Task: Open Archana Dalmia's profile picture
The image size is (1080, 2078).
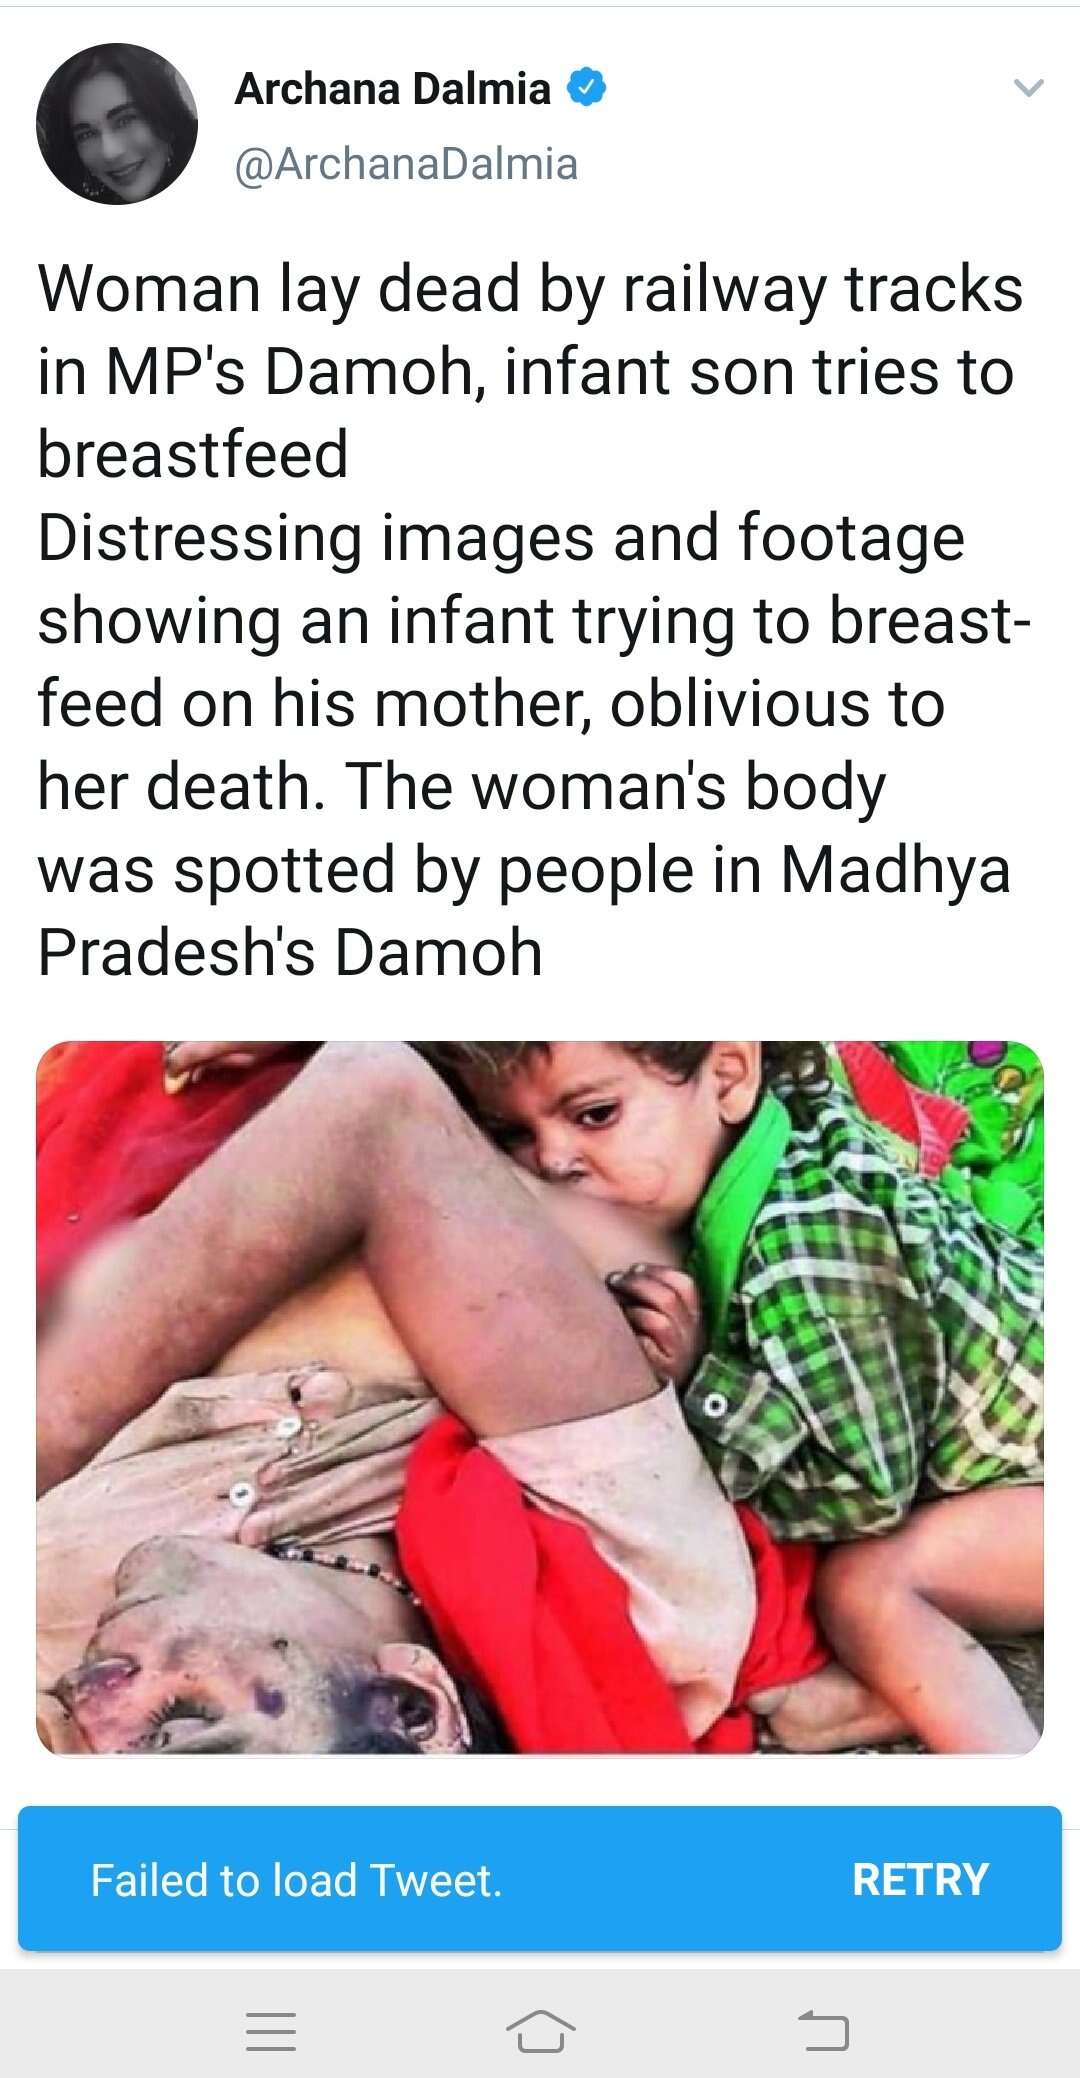Action: [x=117, y=124]
